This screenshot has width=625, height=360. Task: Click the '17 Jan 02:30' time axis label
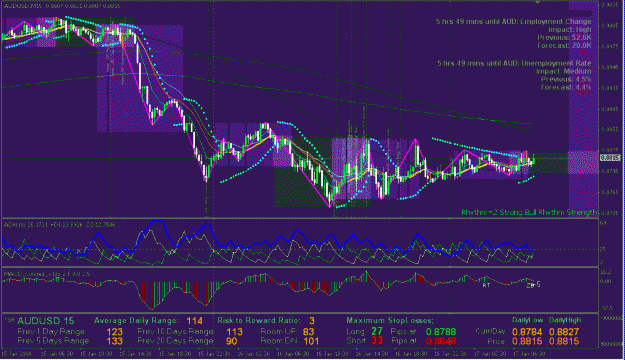point(491,353)
